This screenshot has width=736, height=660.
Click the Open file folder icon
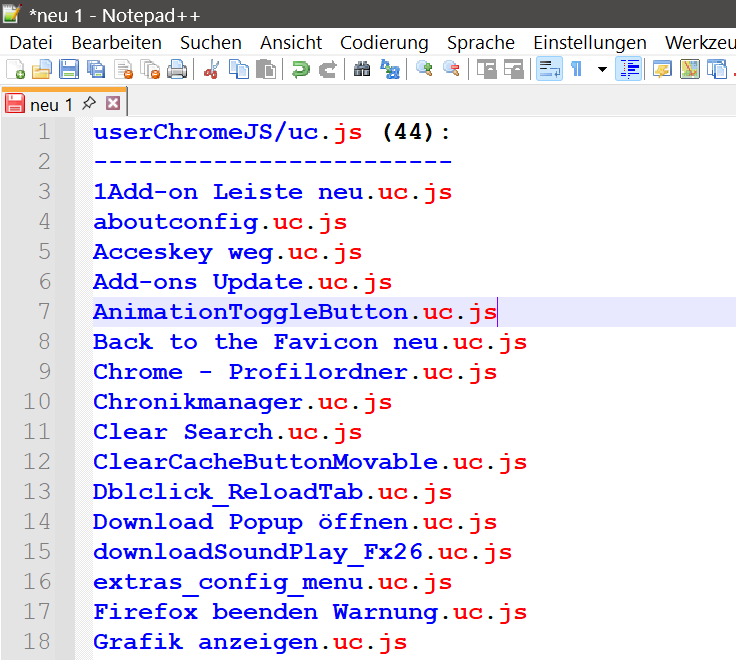42,69
